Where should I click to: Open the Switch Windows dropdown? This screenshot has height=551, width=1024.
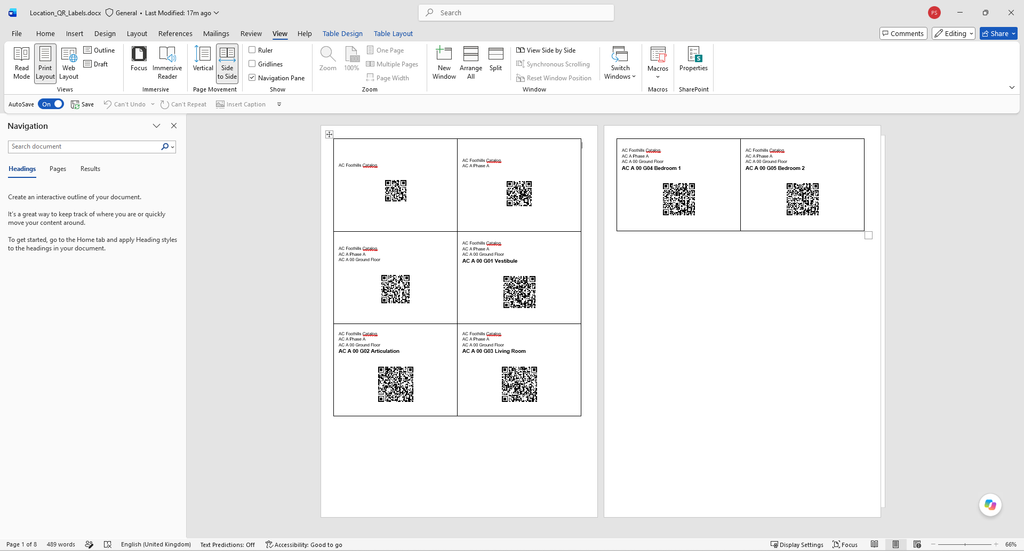pyautogui.click(x=620, y=63)
